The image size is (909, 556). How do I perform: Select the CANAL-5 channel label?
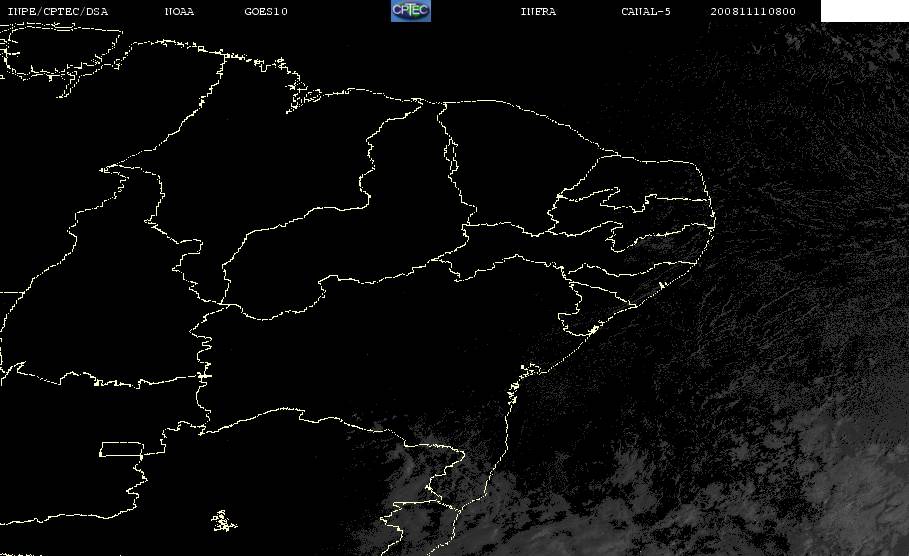(x=646, y=12)
